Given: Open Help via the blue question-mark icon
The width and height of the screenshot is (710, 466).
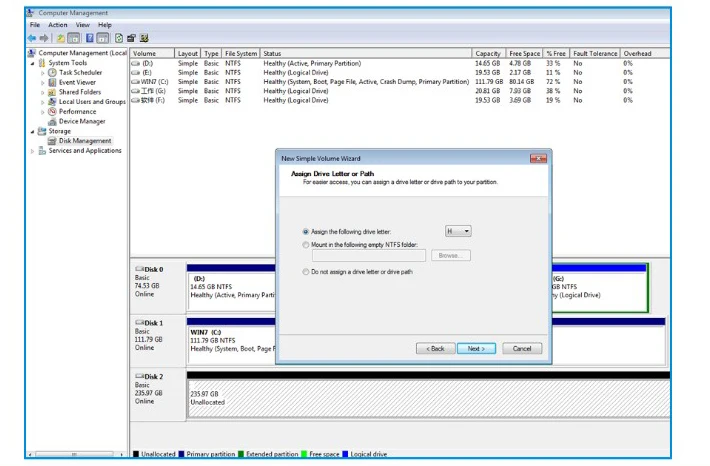Looking at the screenshot, I should click(x=90, y=38).
